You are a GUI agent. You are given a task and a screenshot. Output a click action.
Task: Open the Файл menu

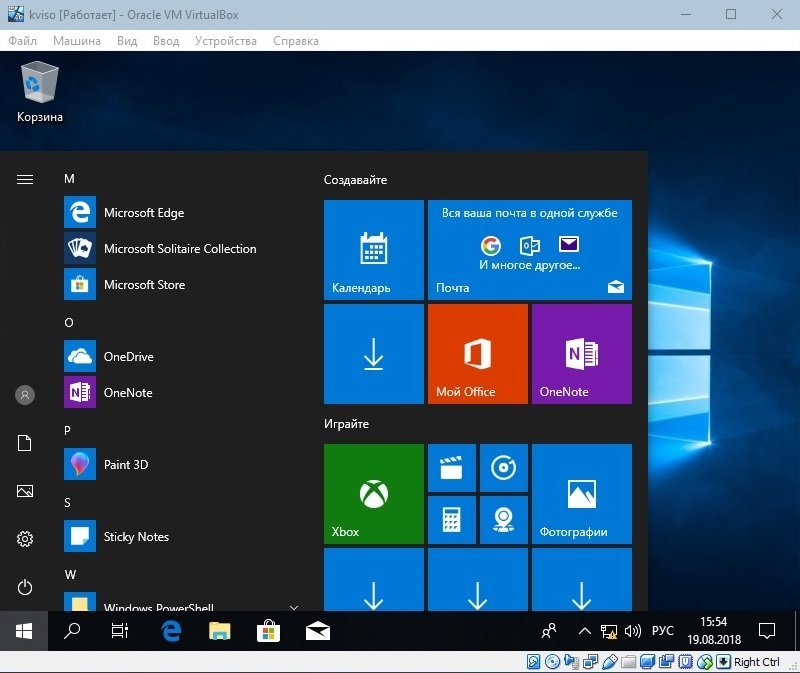pyautogui.click(x=22, y=41)
